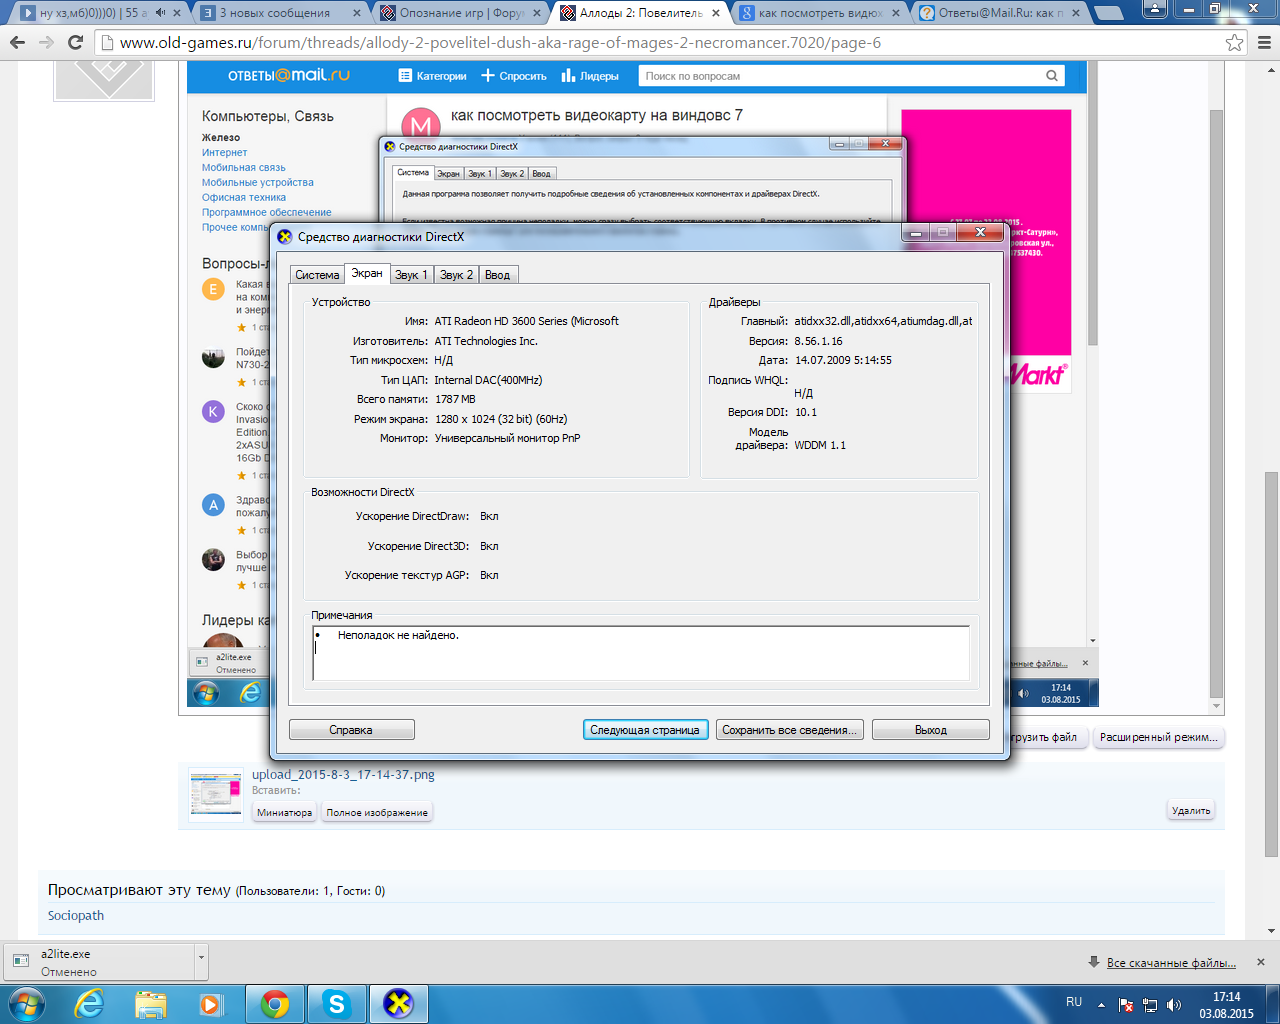Switch to Chrome via the taskbar icon
This screenshot has height=1024, width=1280.
pyautogui.click(x=275, y=1004)
